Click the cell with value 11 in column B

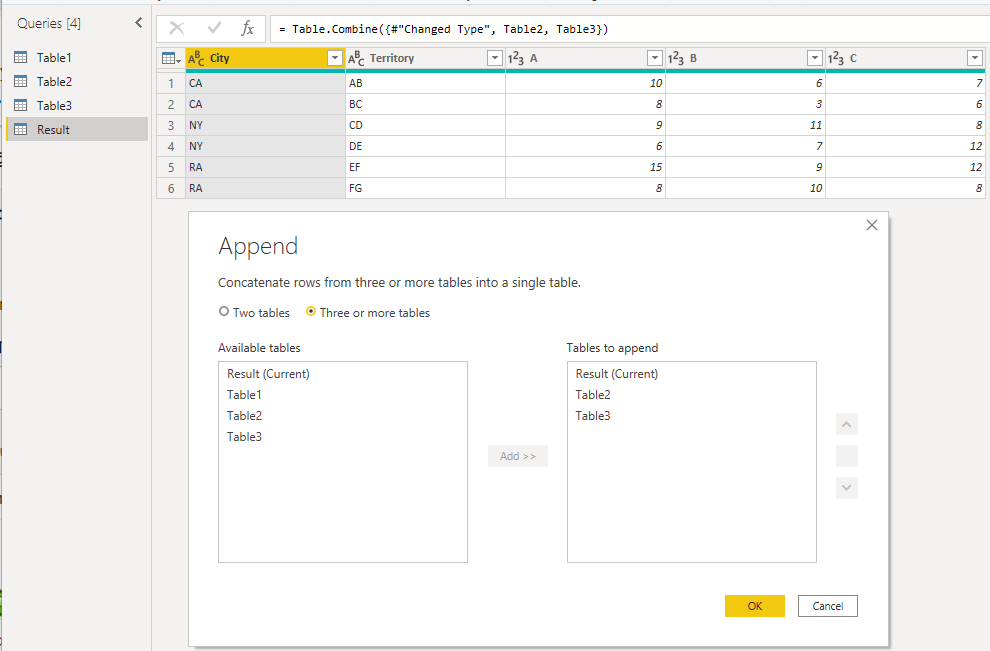pyautogui.click(x=745, y=125)
